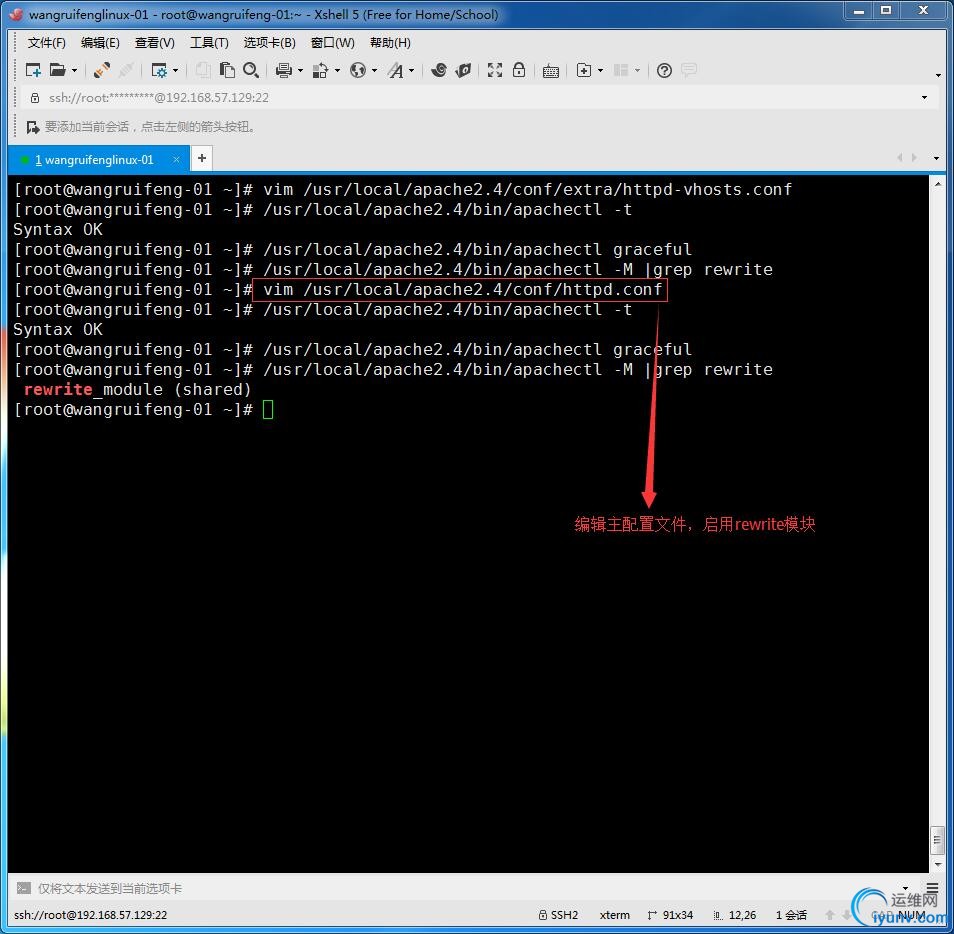
Task: Expand the file transfer dropdown arrow
Action: coord(337,71)
